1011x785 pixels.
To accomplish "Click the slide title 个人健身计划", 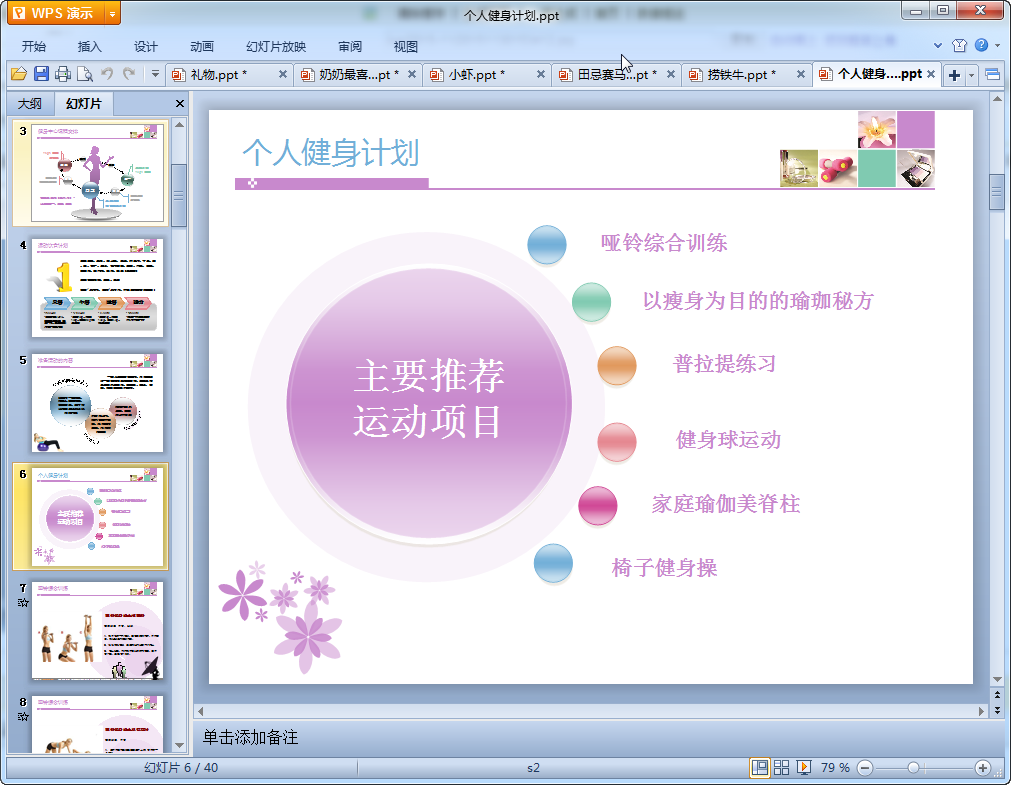I will (x=330, y=153).
